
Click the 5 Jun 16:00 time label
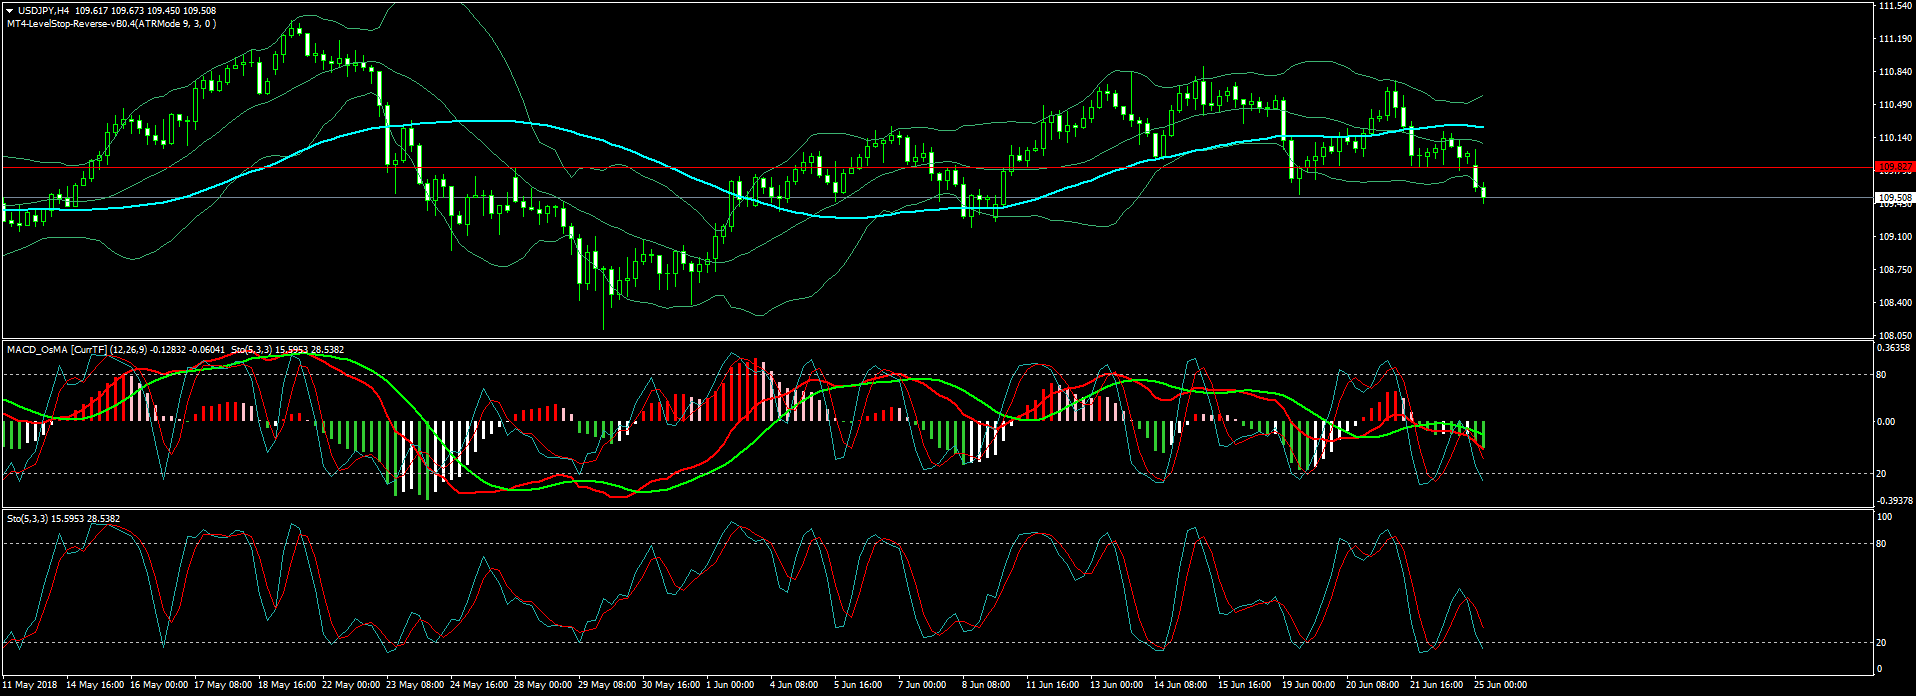click(x=859, y=685)
